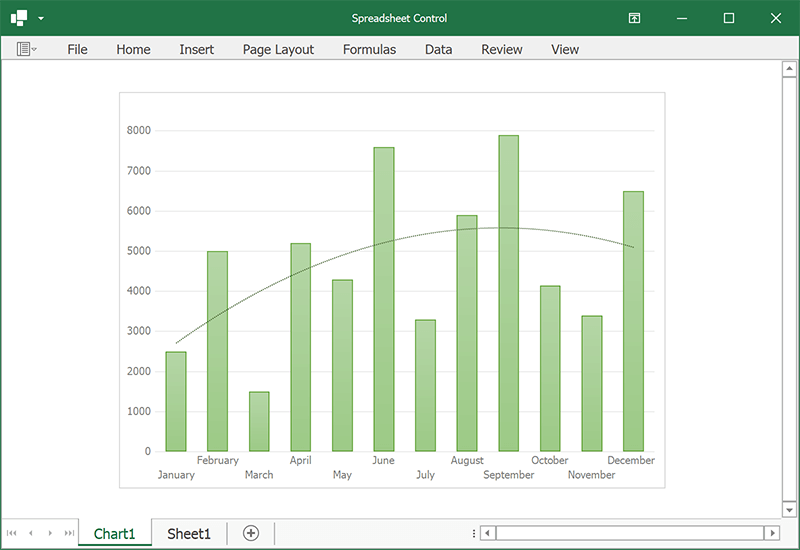
Task: Add a new sheet with plus icon
Action: [x=251, y=533]
